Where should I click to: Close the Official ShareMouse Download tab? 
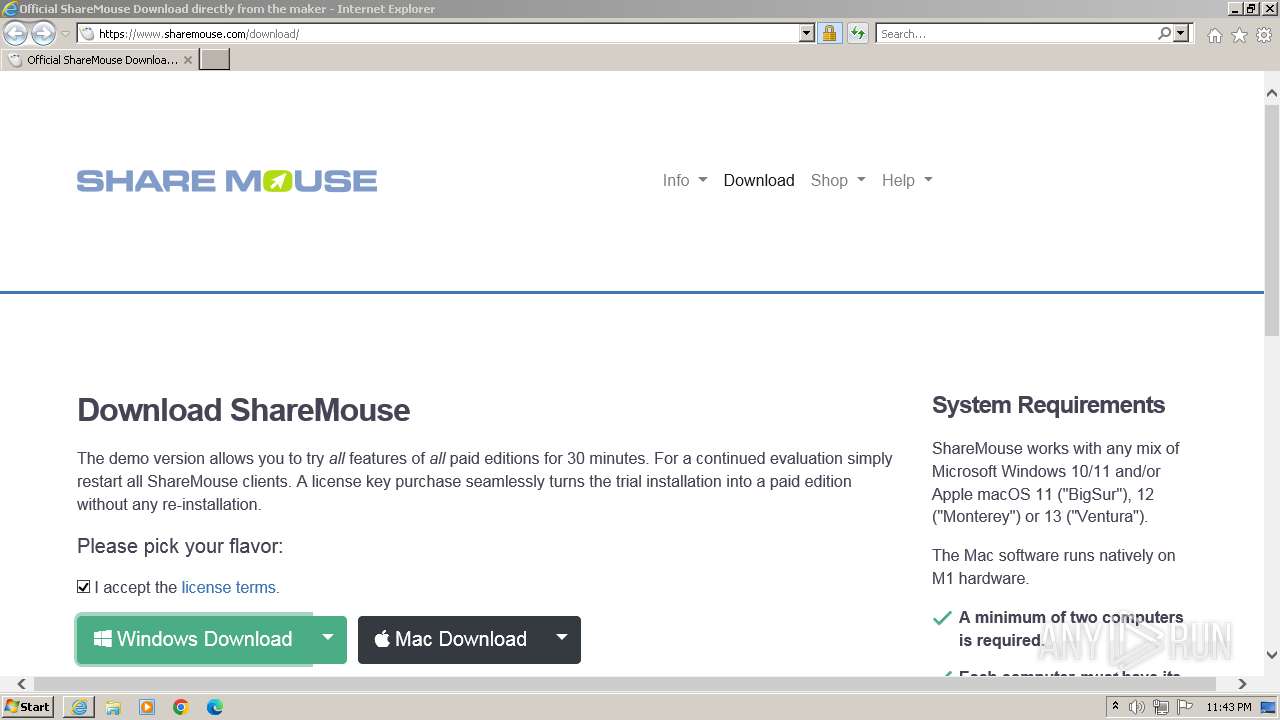(x=188, y=60)
